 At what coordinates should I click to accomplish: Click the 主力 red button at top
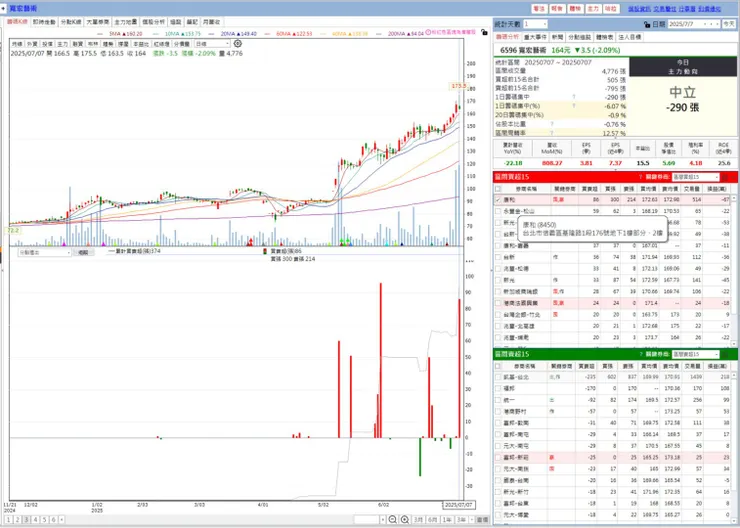point(593,8)
